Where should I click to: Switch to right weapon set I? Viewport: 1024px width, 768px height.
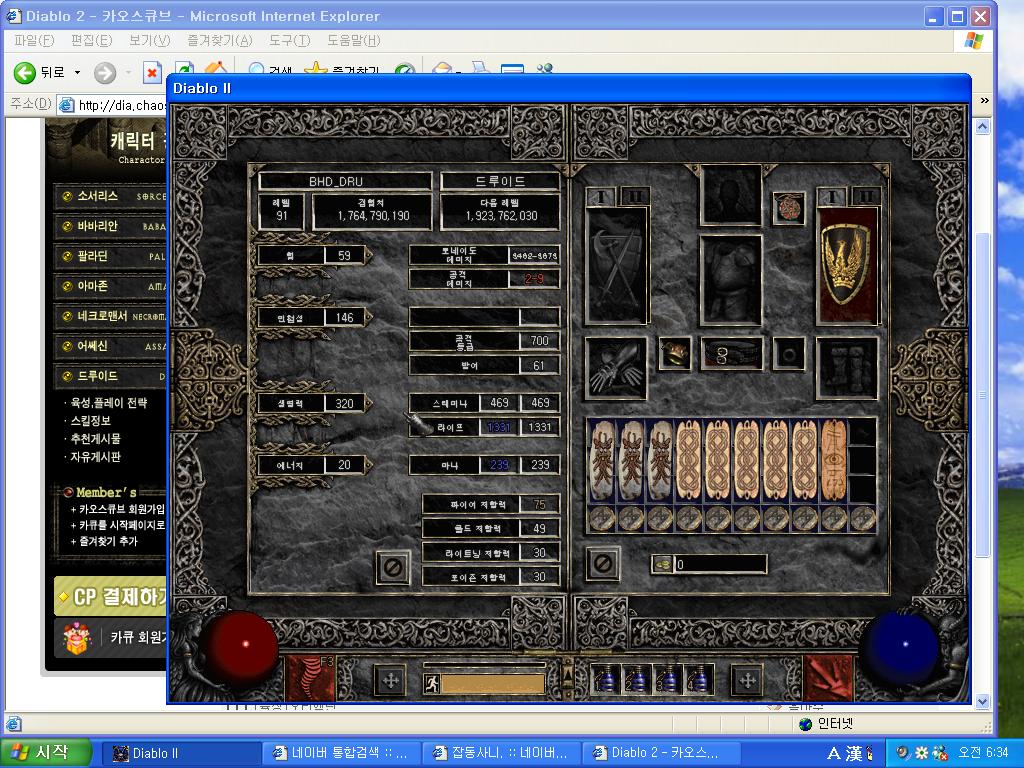(832, 196)
